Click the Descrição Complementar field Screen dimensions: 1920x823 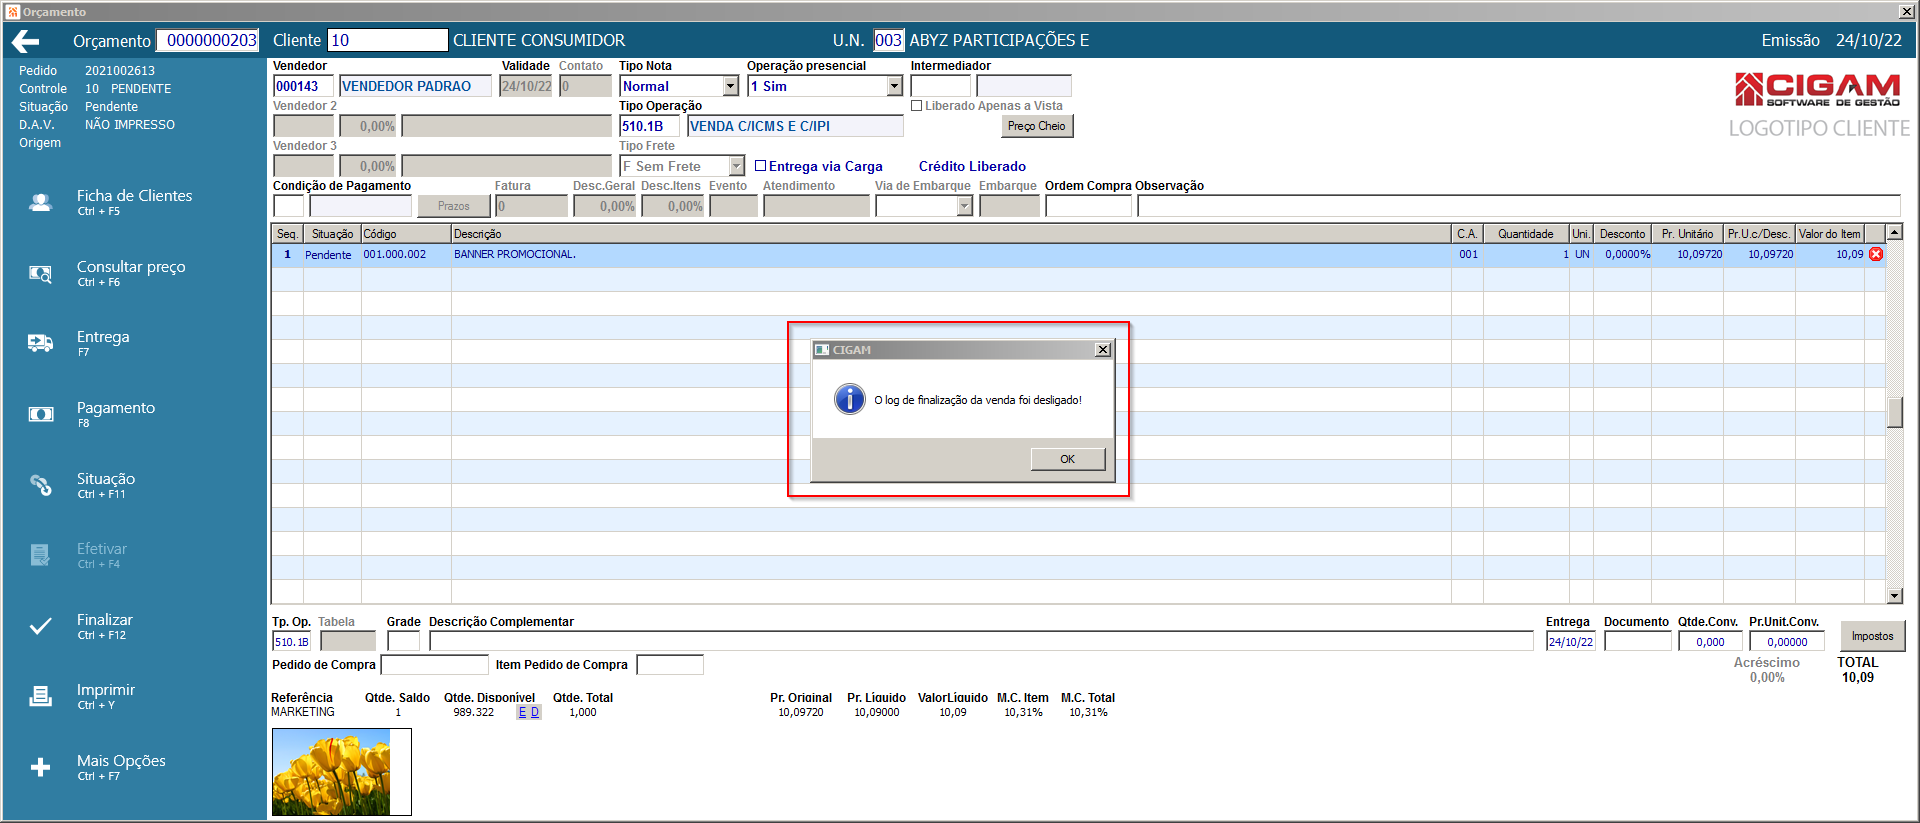[x=981, y=641]
